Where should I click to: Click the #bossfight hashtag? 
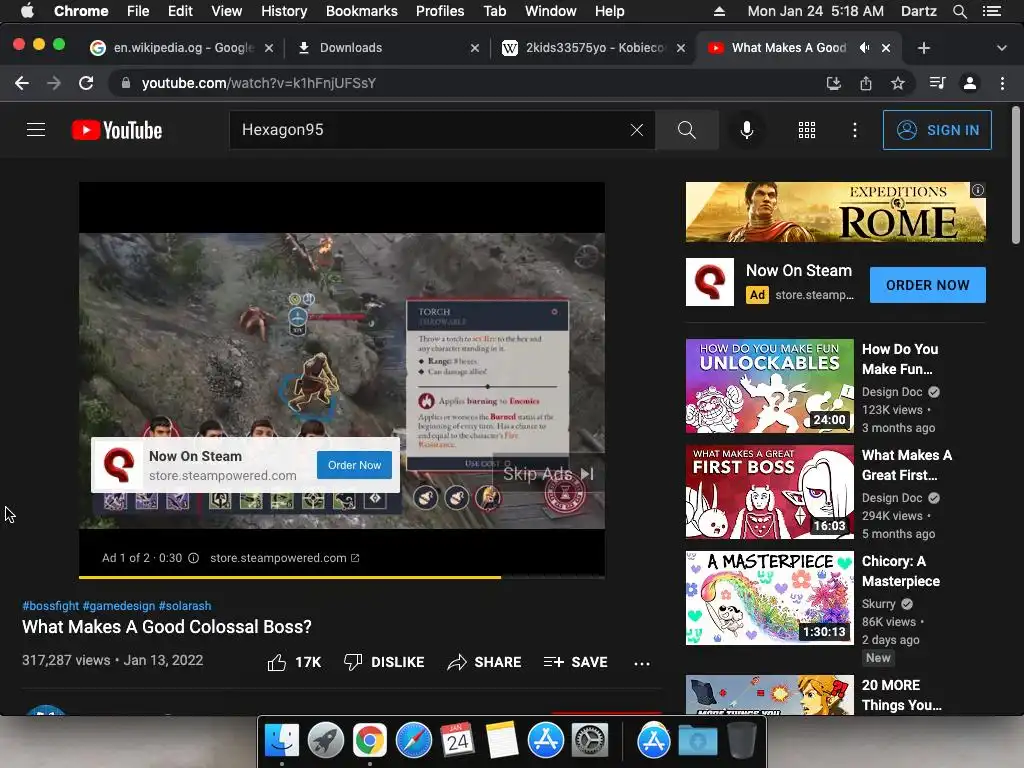click(x=50, y=605)
